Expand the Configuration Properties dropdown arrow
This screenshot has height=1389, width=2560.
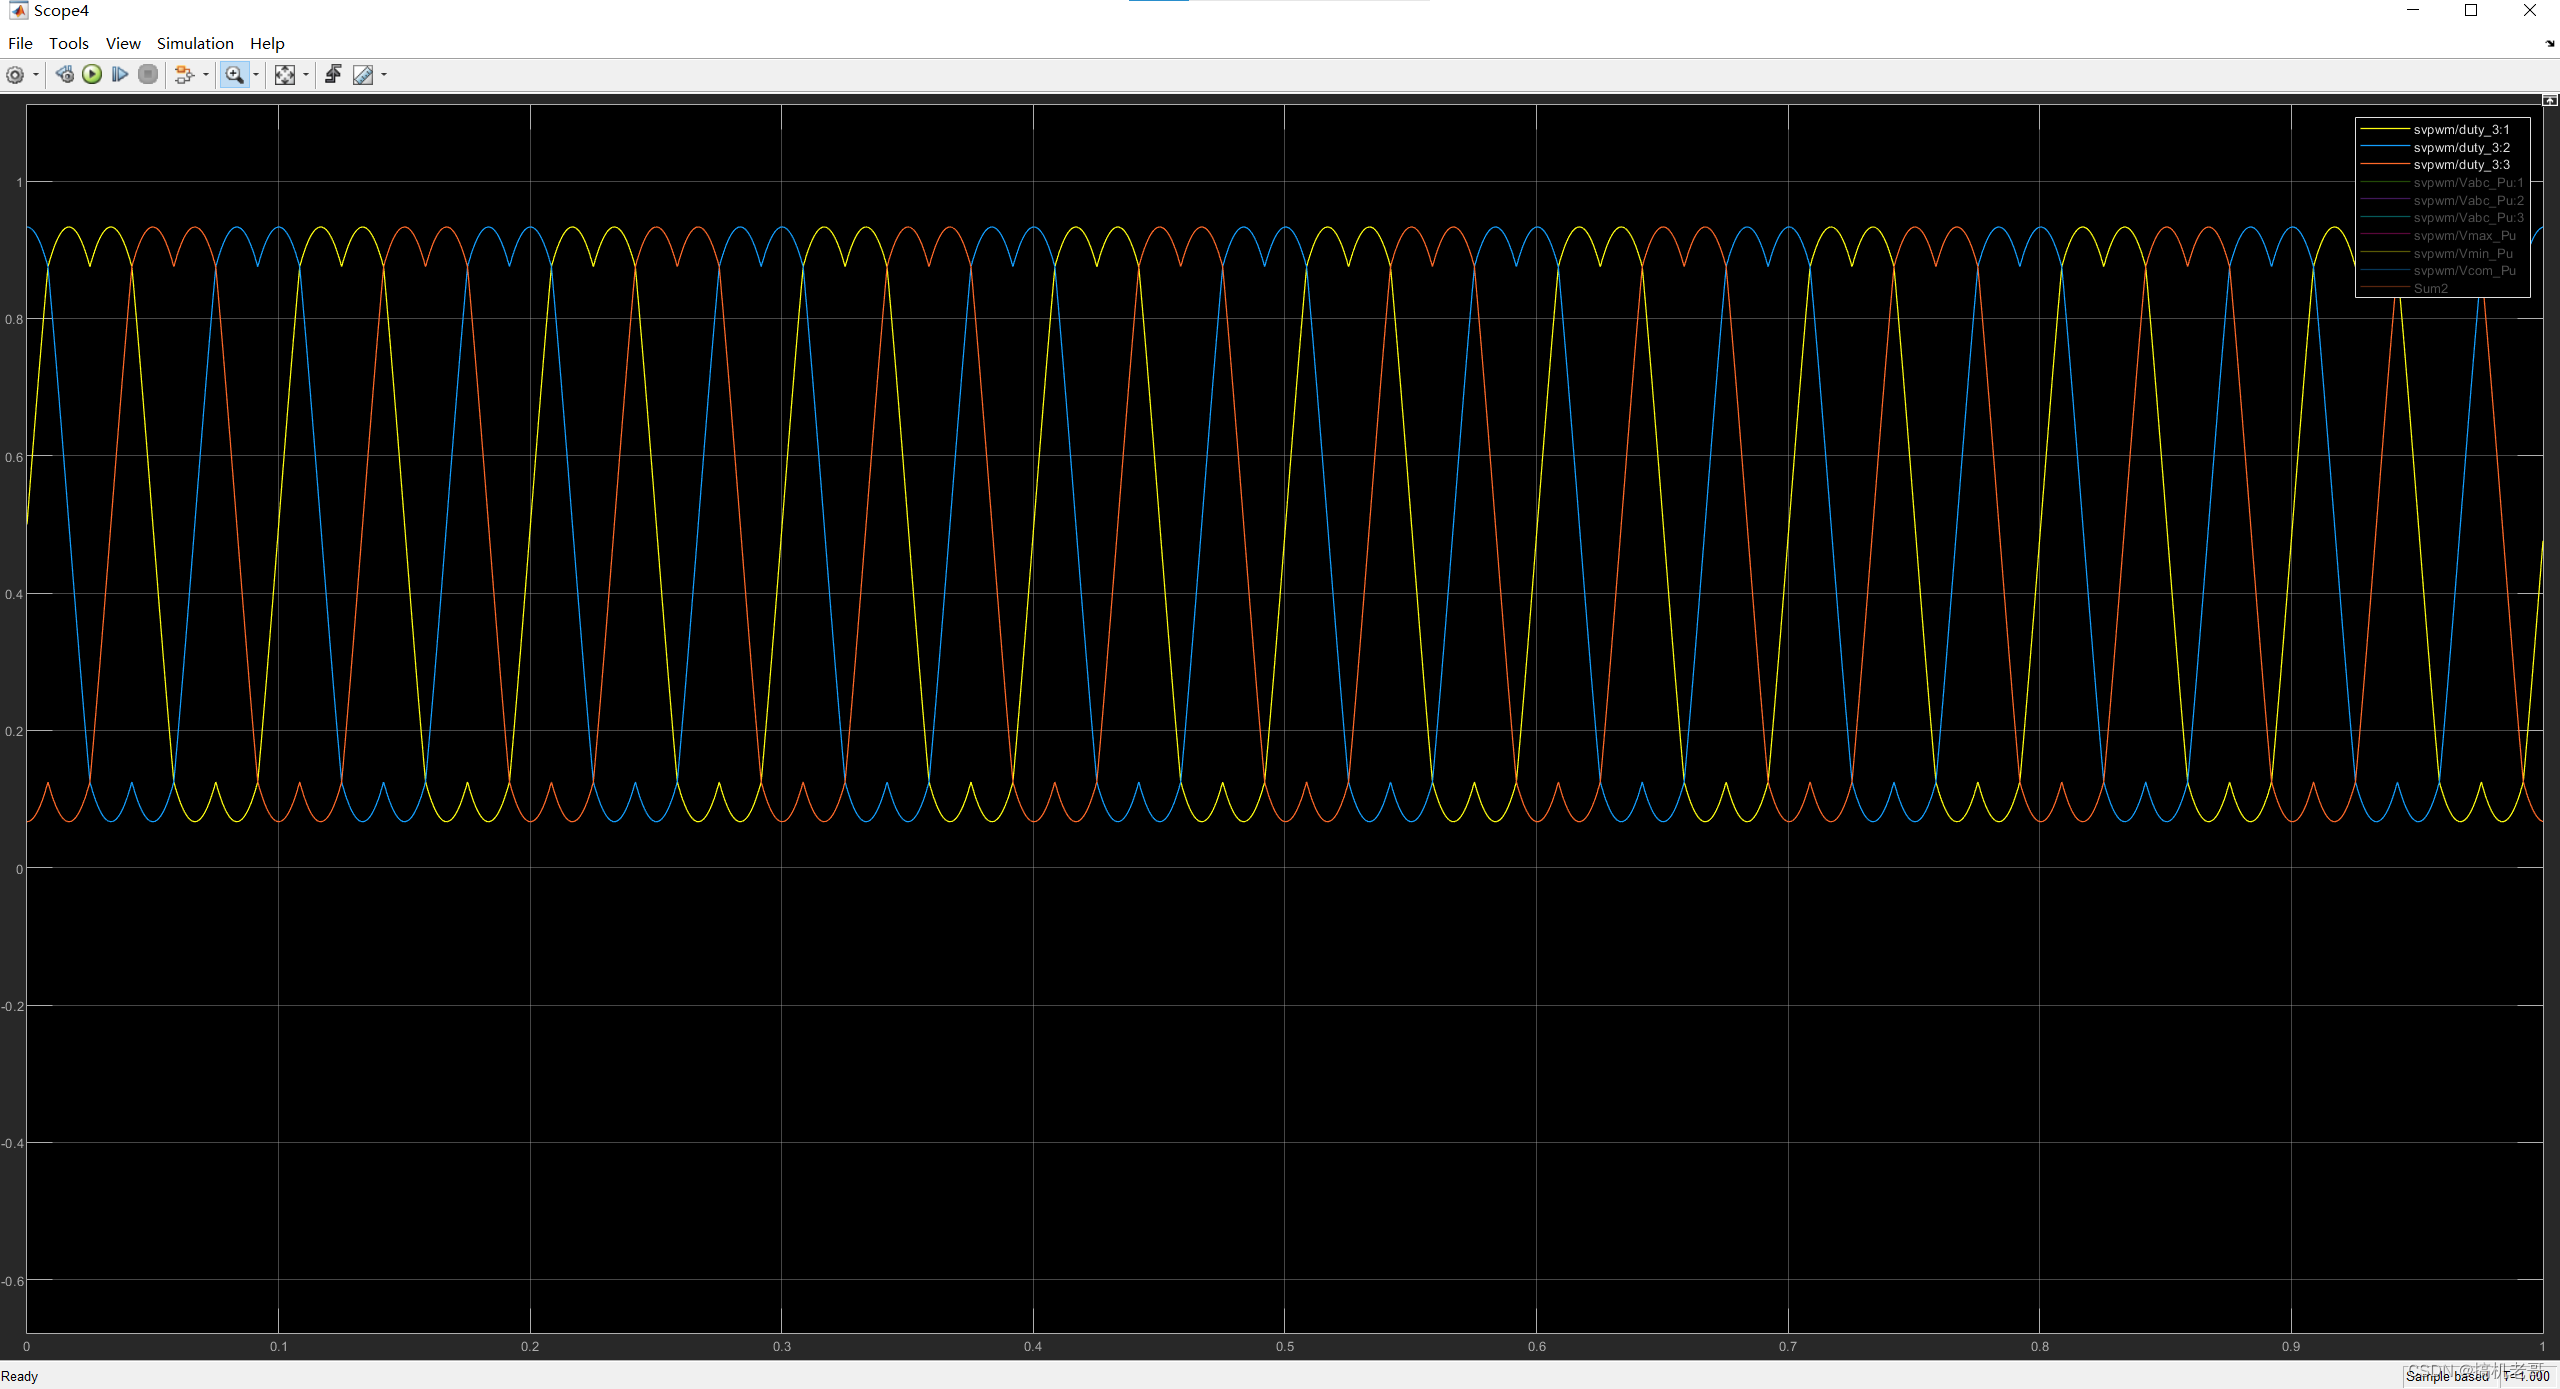point(36,75)
